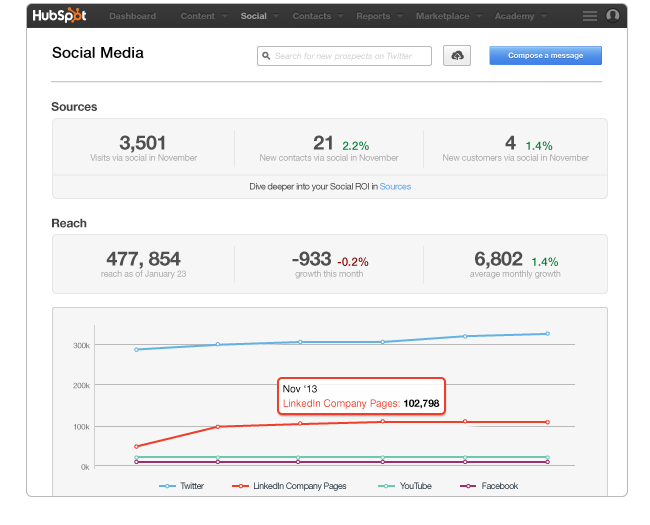Viewport: 650px width, 525px height.
Task: Toggle the Twitter series in chart legend
Action: (186, 486)
